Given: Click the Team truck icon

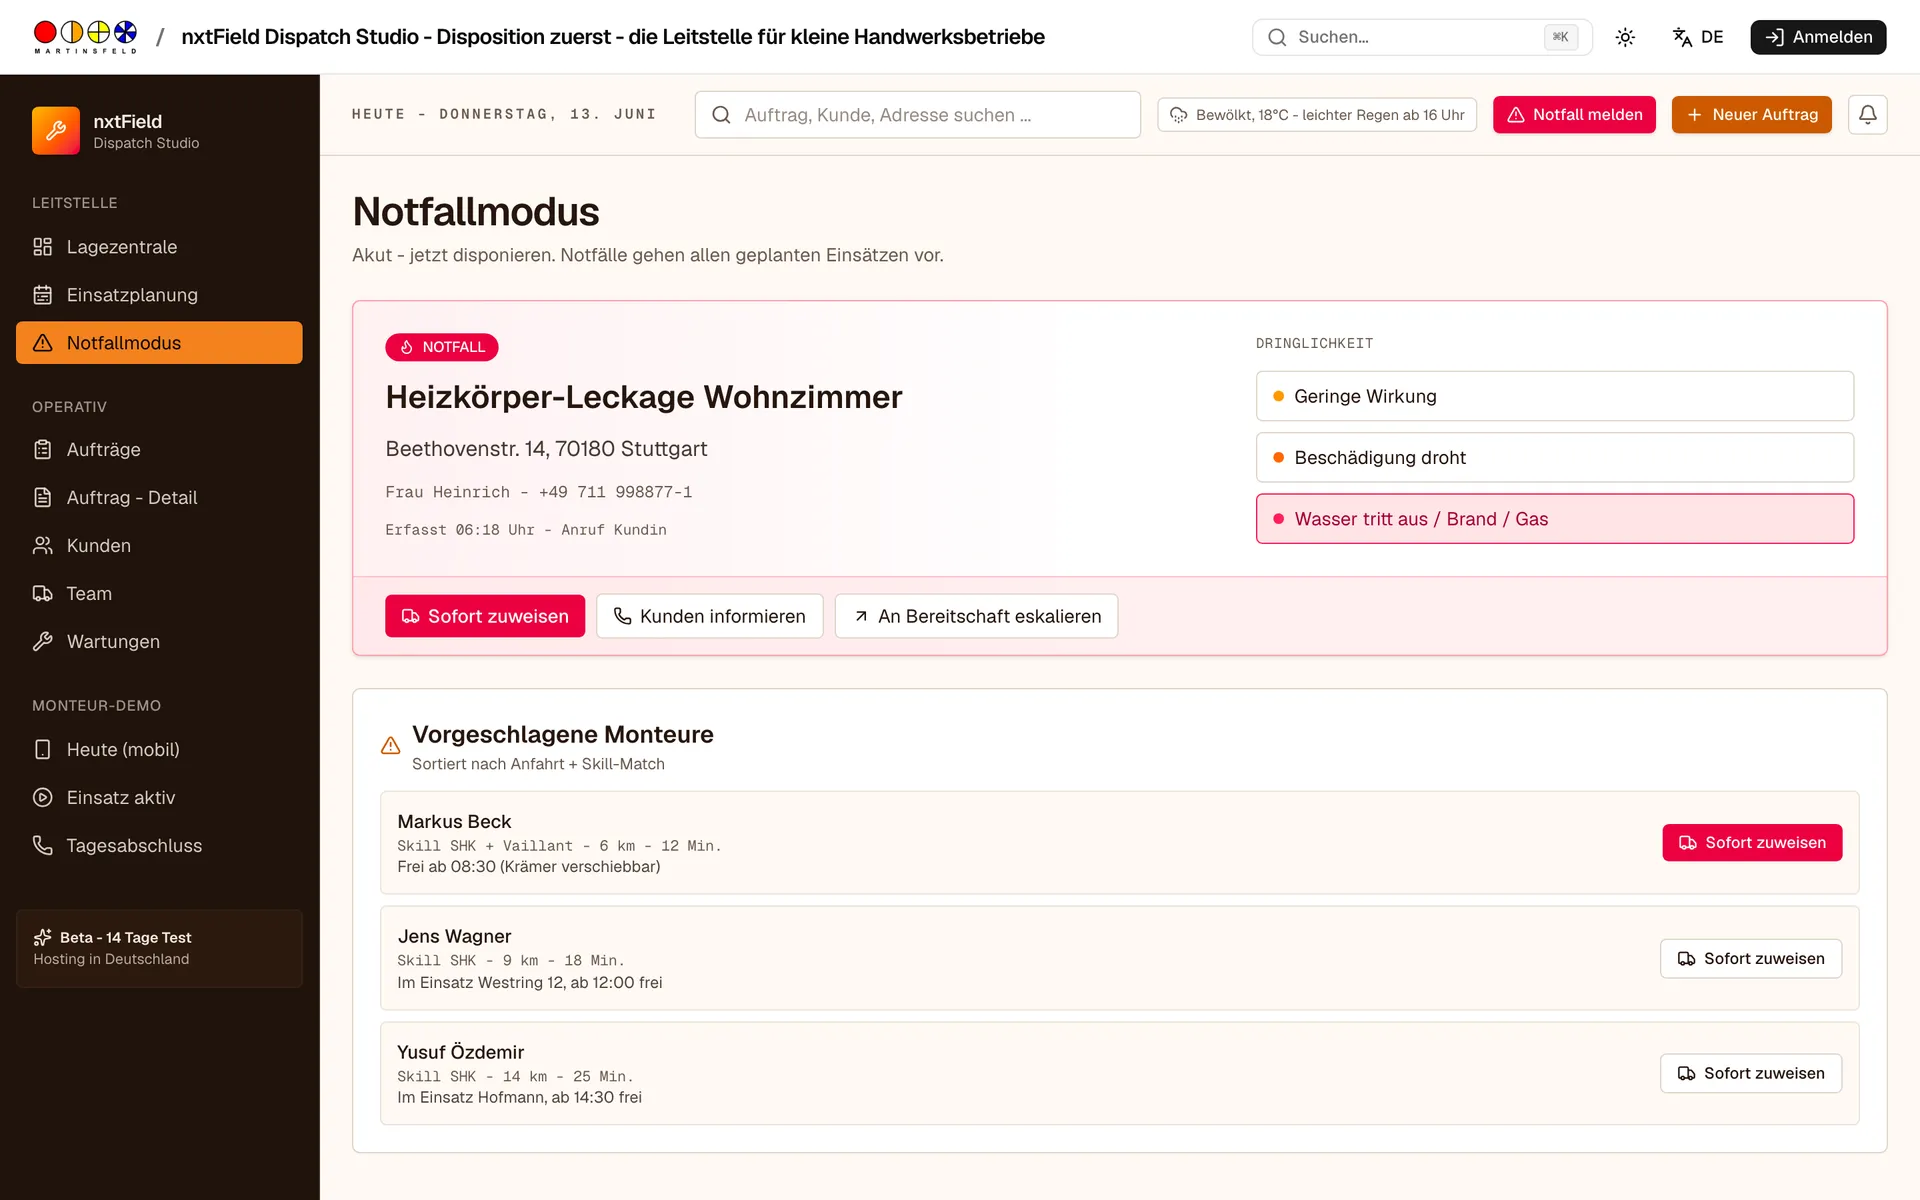Looking at the screenshot, I should [x=42, y=594].
